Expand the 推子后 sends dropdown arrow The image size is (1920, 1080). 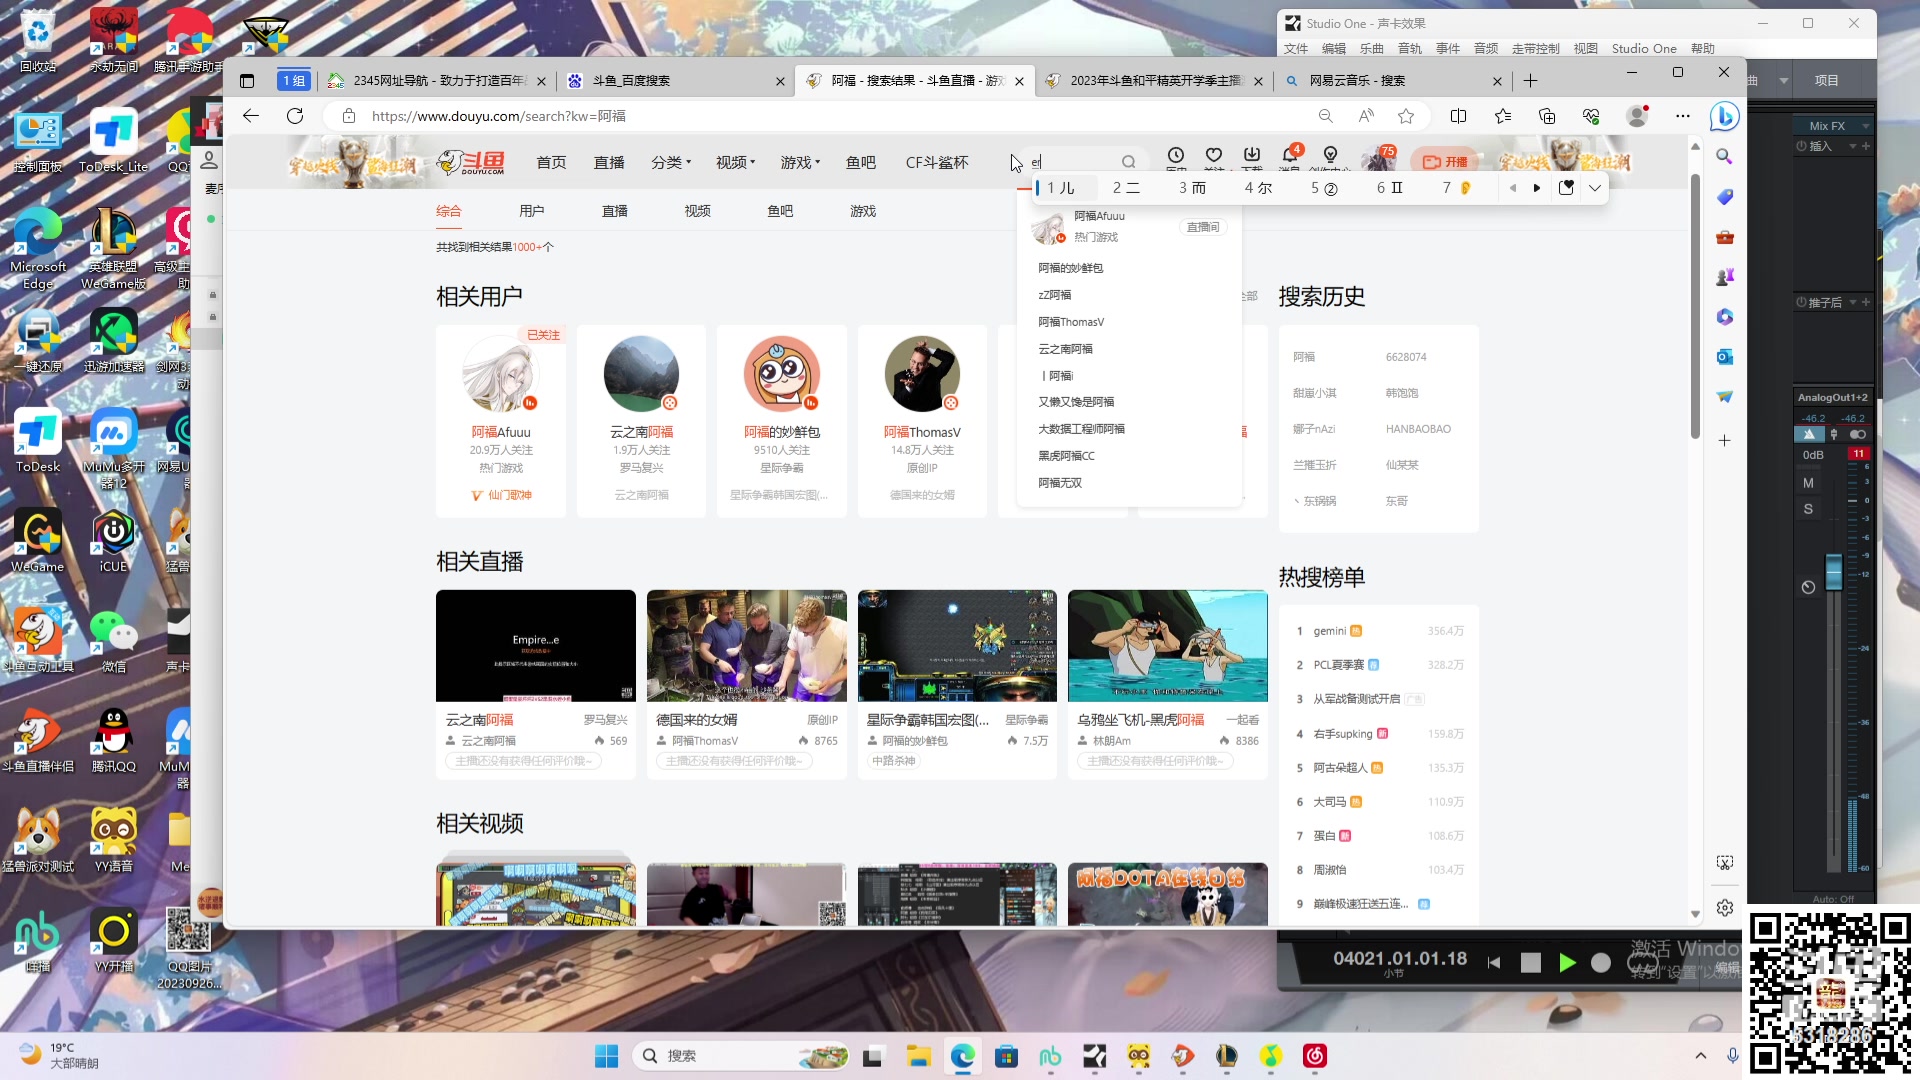pyautogui.click(x=1853, y=302)
